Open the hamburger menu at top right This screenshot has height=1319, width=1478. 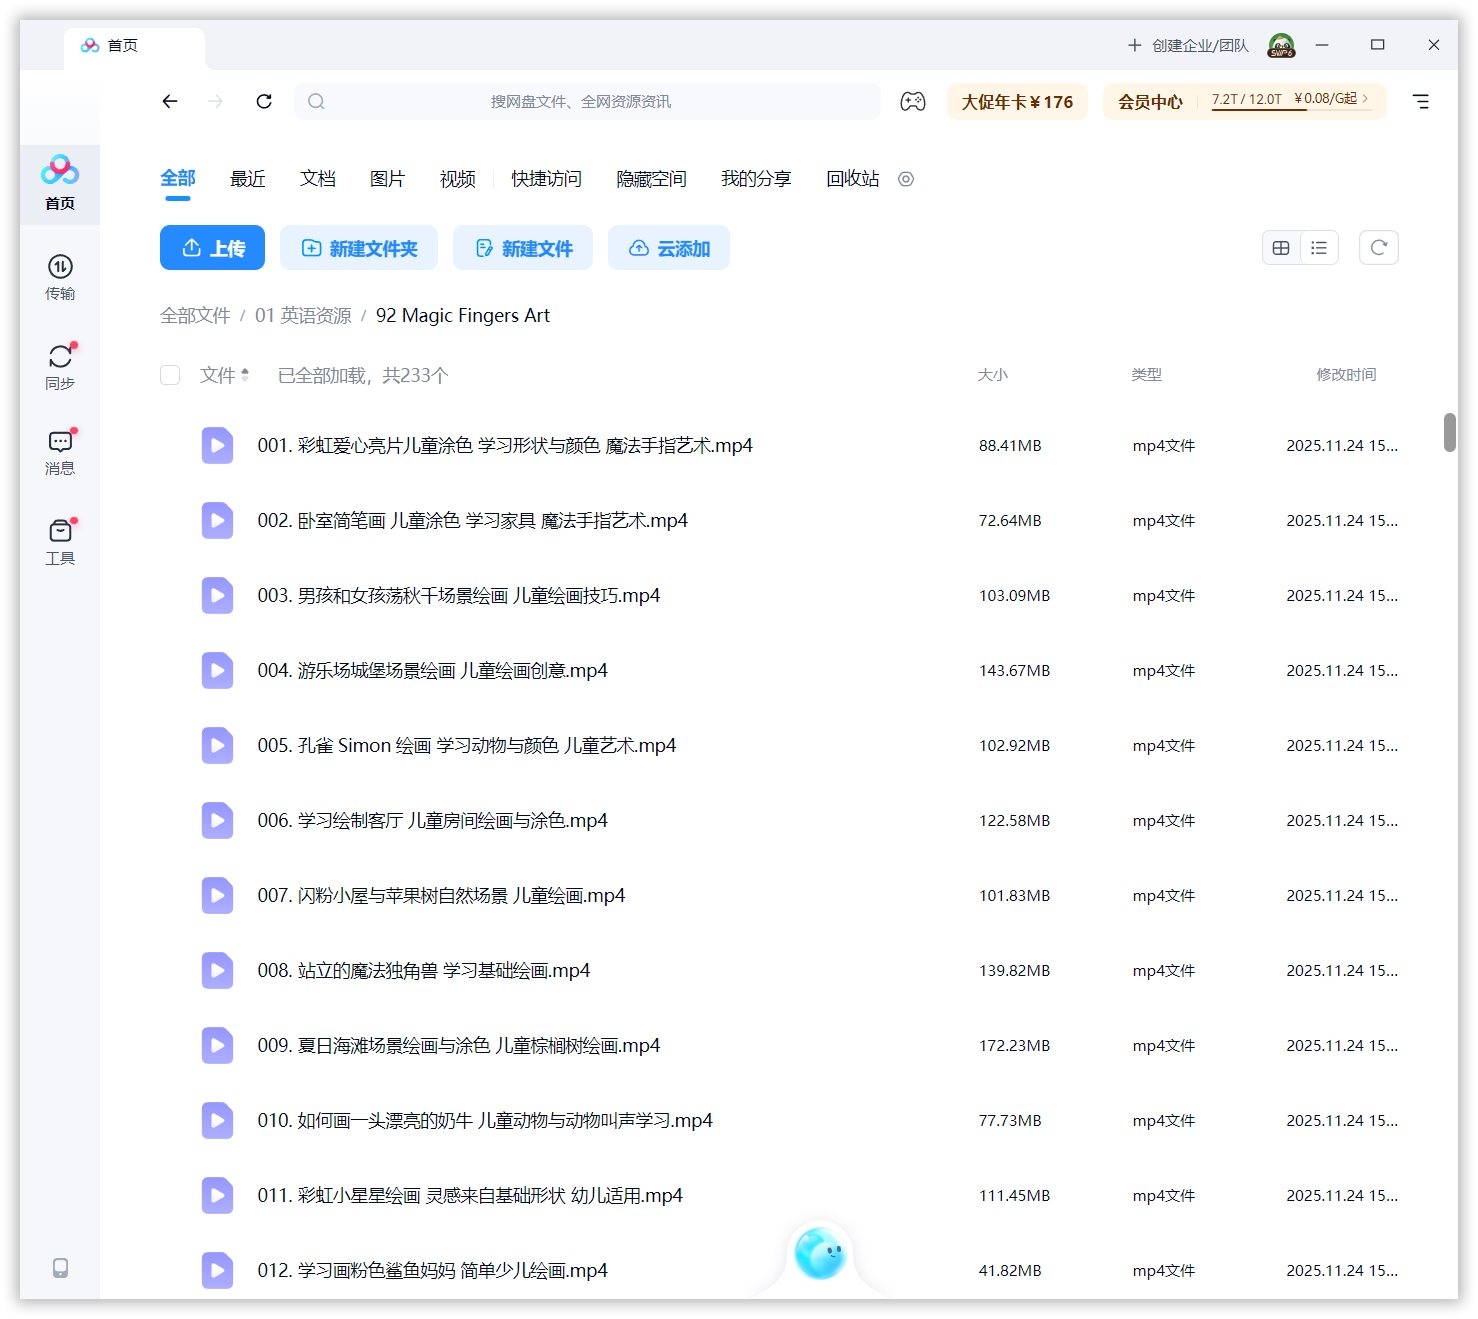[x=1420, y=102]
